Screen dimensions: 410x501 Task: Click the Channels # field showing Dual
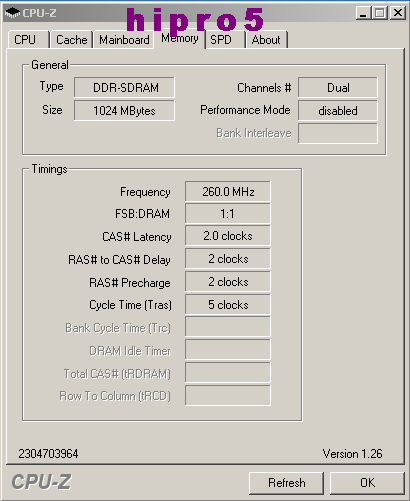click(338, 88)
